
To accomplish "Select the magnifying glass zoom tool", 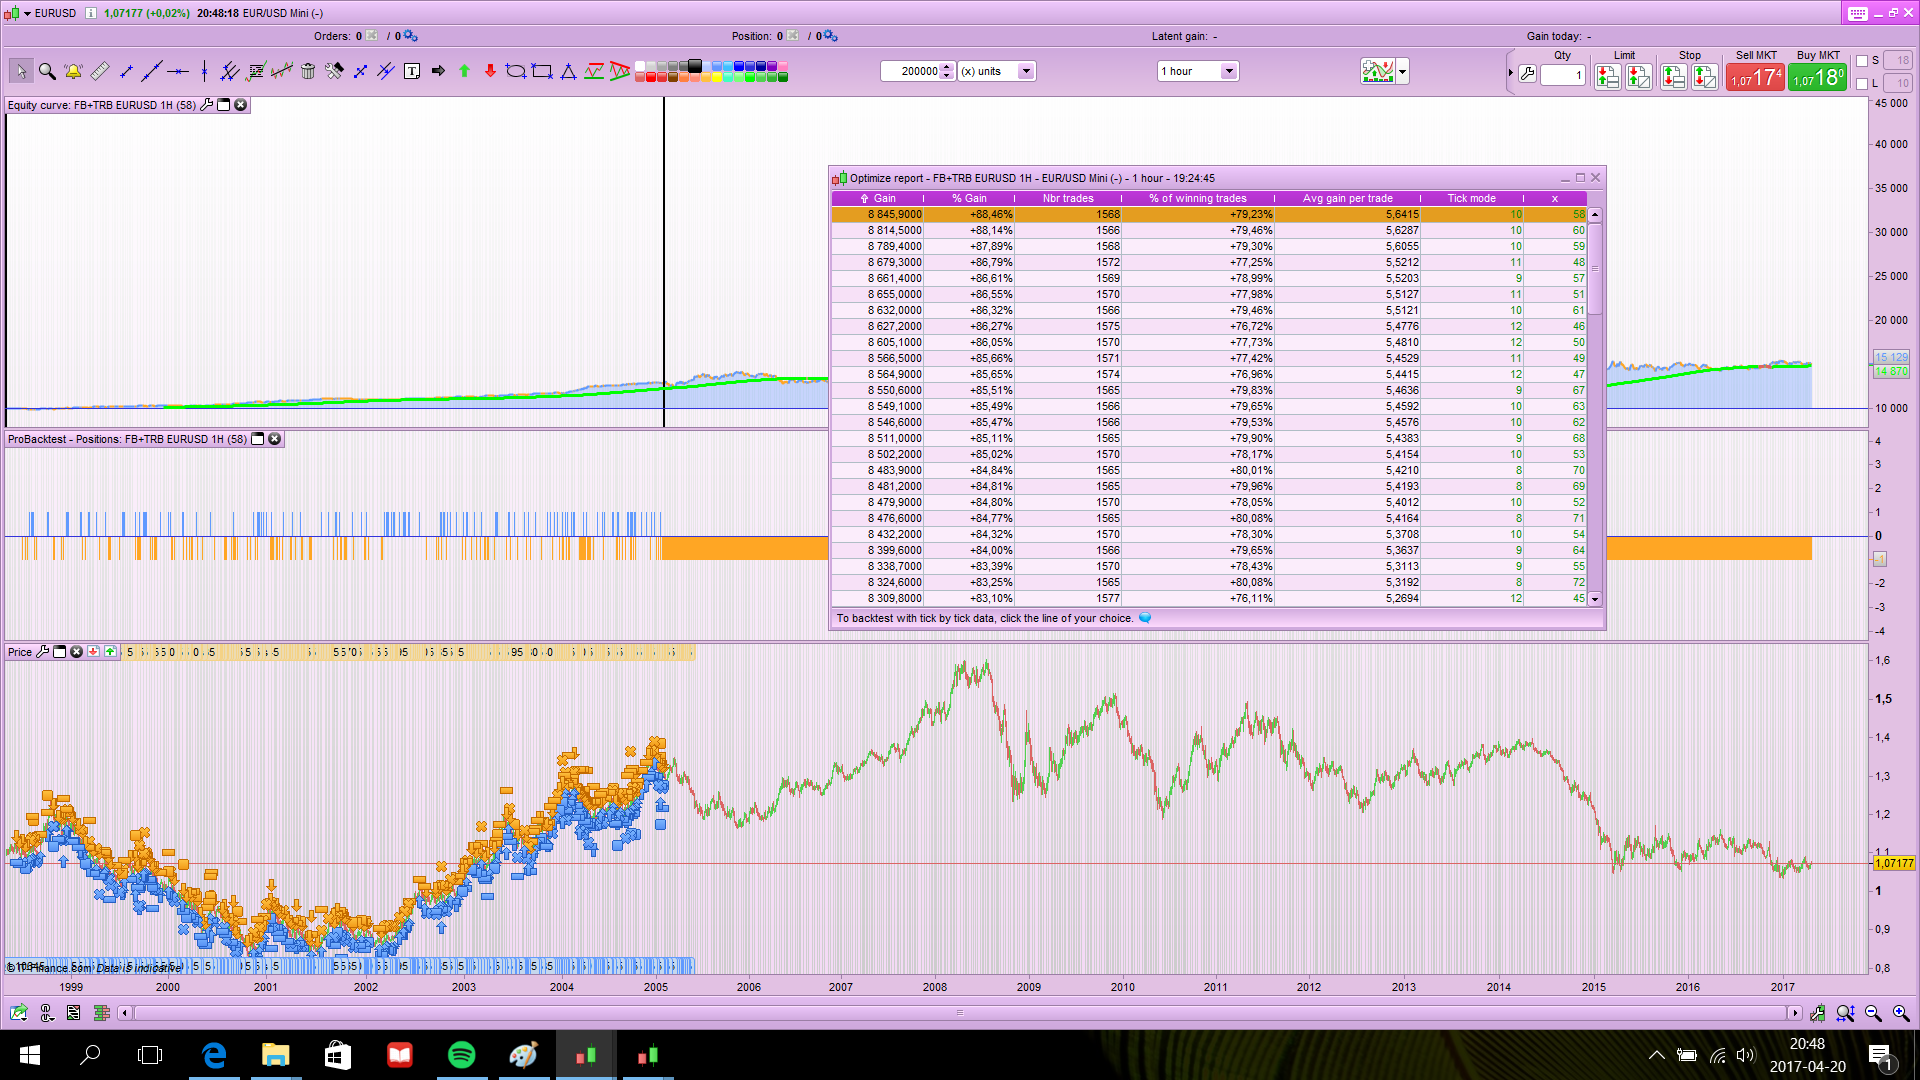I will [x=47, y=71].
